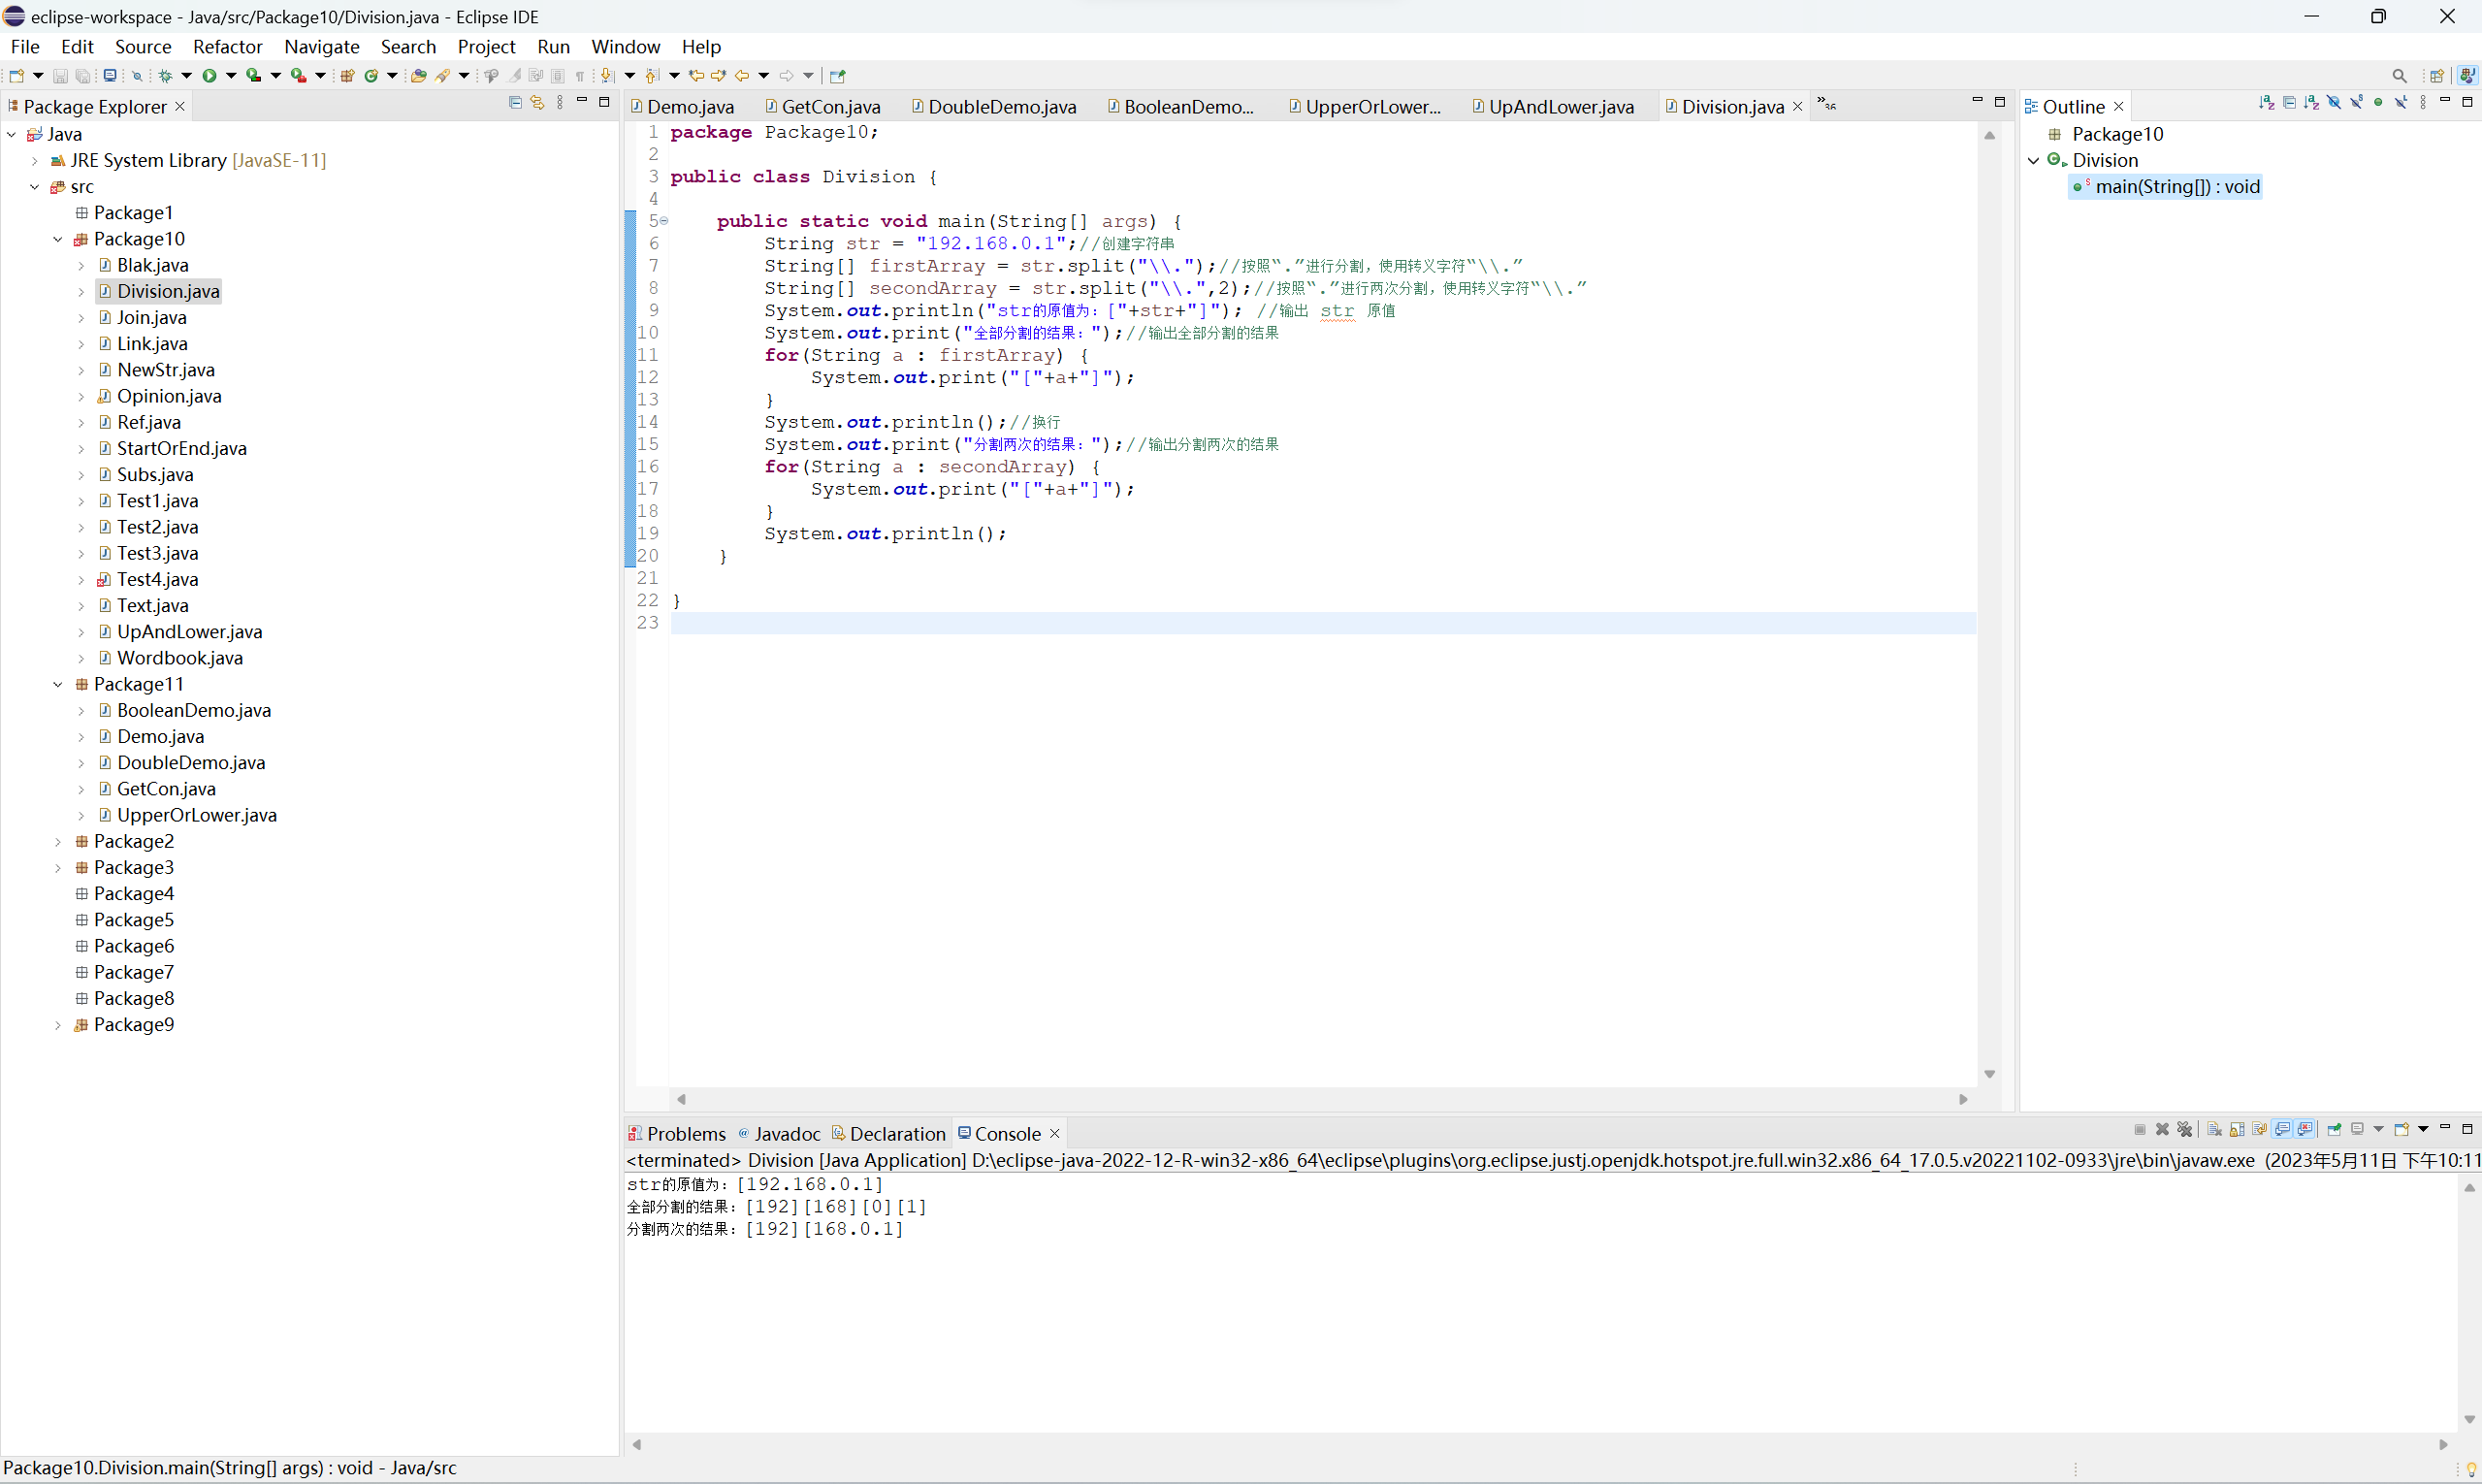The image size is (2482, 1484).
Task: Maximize the editor area
Action: (x=2000, y=102)
